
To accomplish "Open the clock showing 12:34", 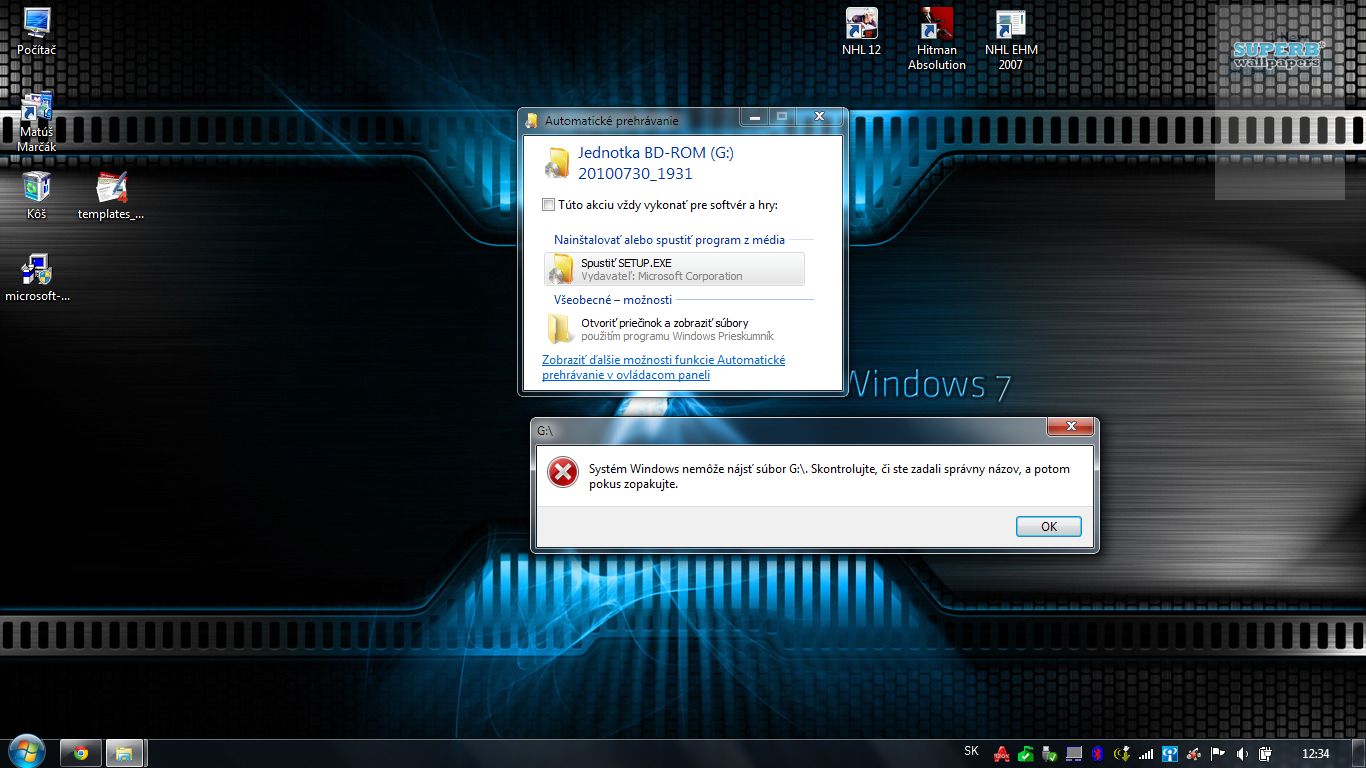I will point(1316,753).
